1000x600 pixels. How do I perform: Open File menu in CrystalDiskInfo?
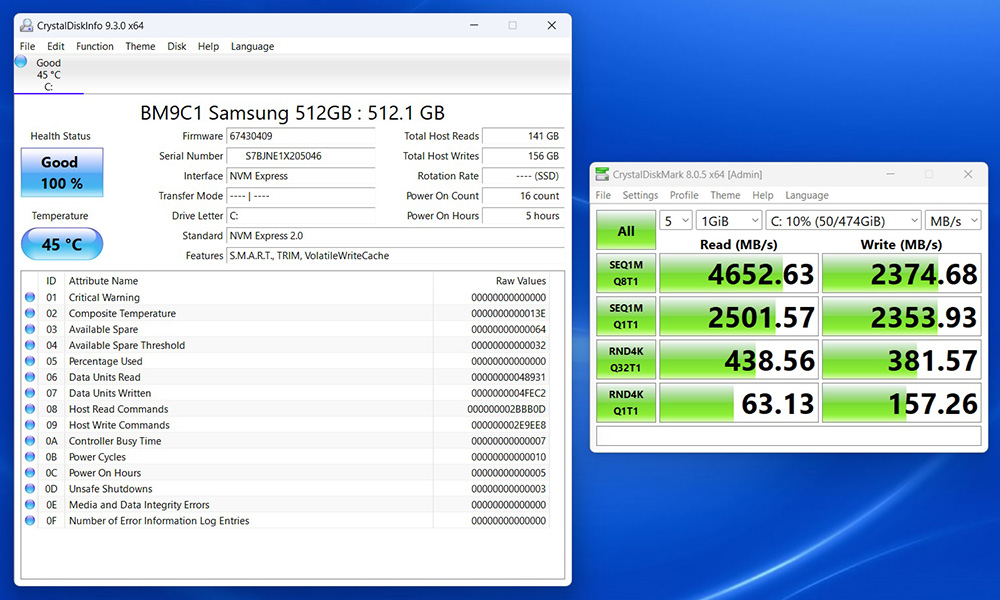tap(27, 46)
